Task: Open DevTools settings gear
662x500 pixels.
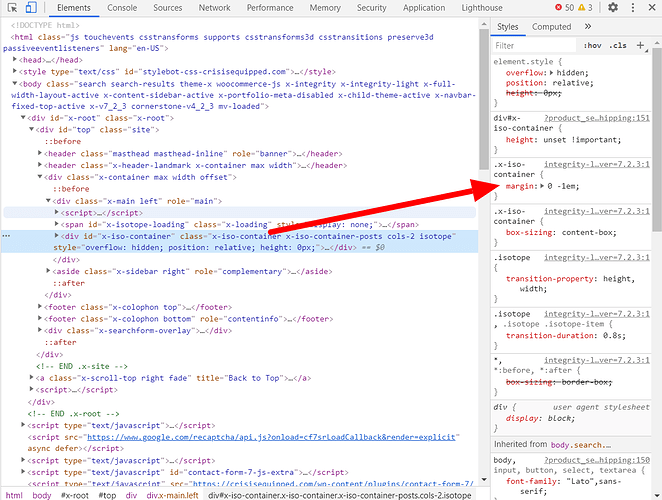Action: tap(613, 8)
